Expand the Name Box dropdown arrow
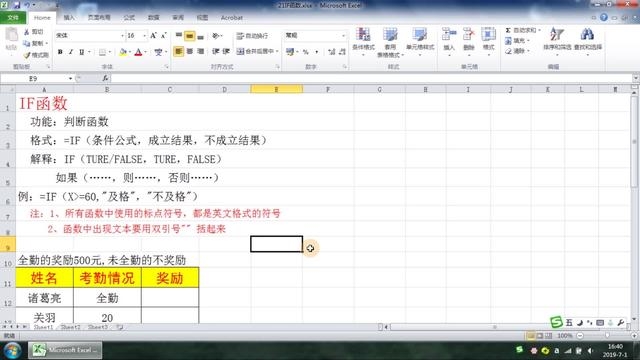The width and height of the screenshot is (640, 360). [70, 78]
